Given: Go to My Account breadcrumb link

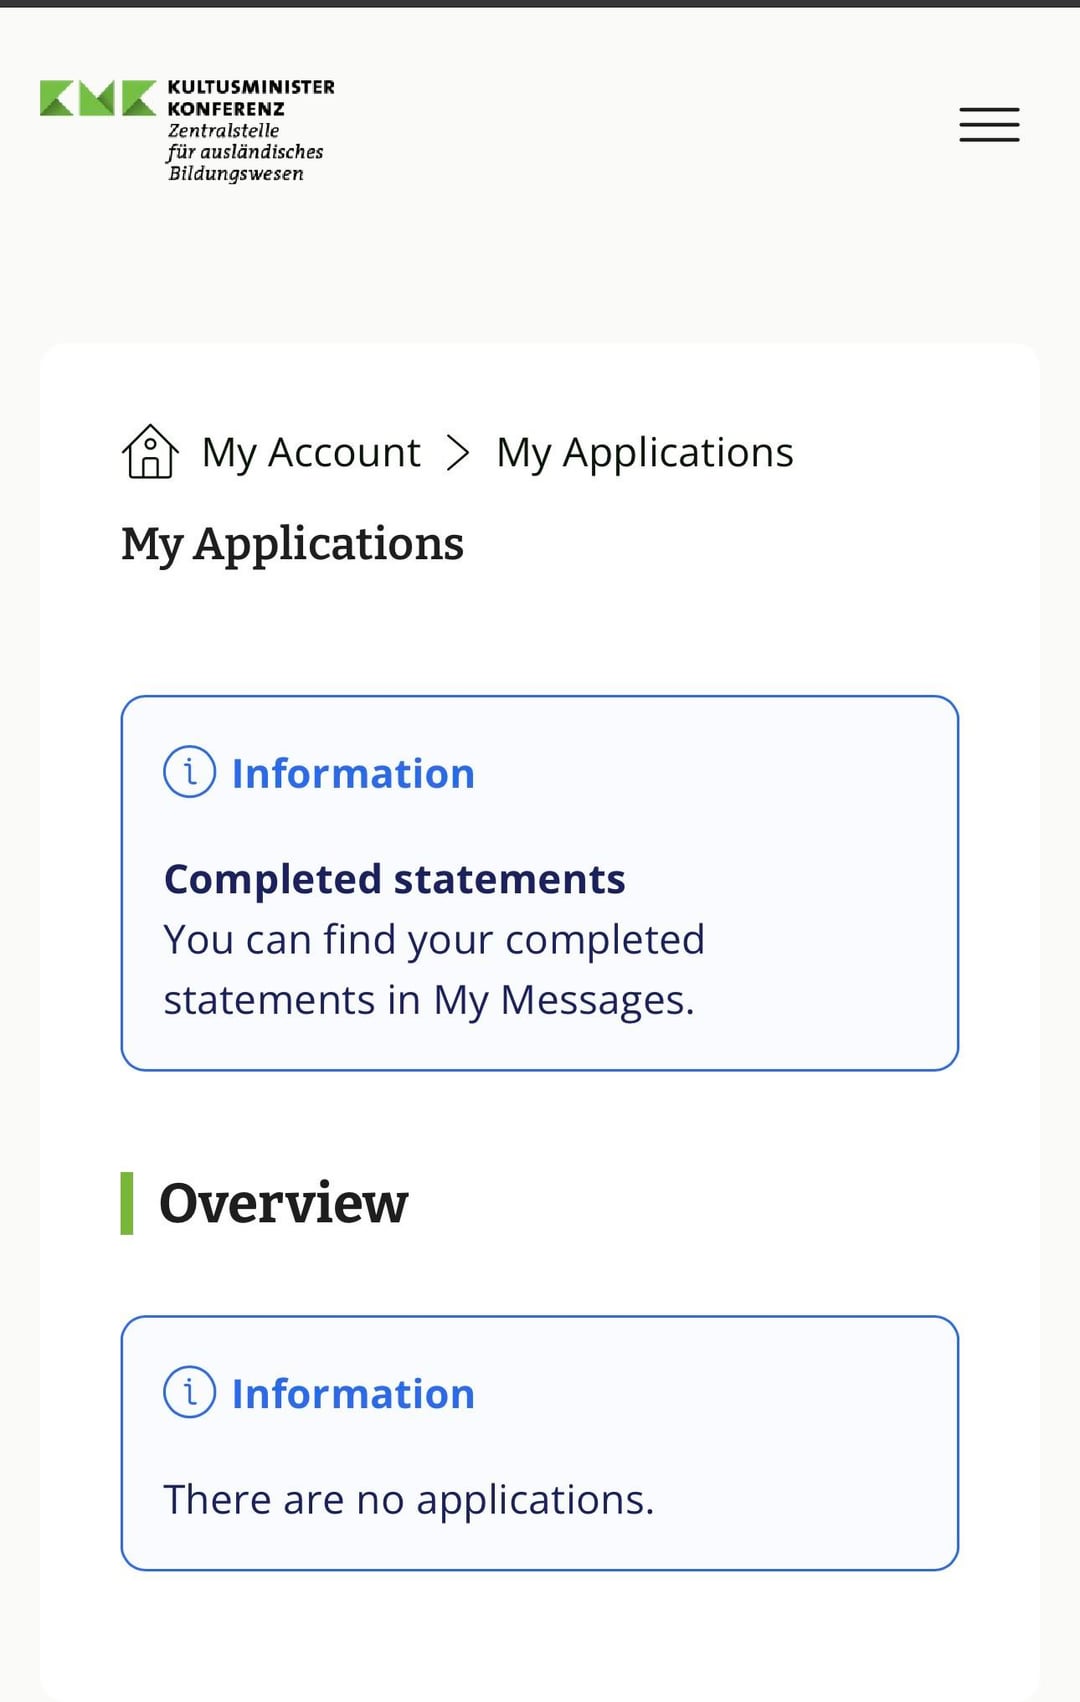Looking at the screenshot, I should coord(311,453).
